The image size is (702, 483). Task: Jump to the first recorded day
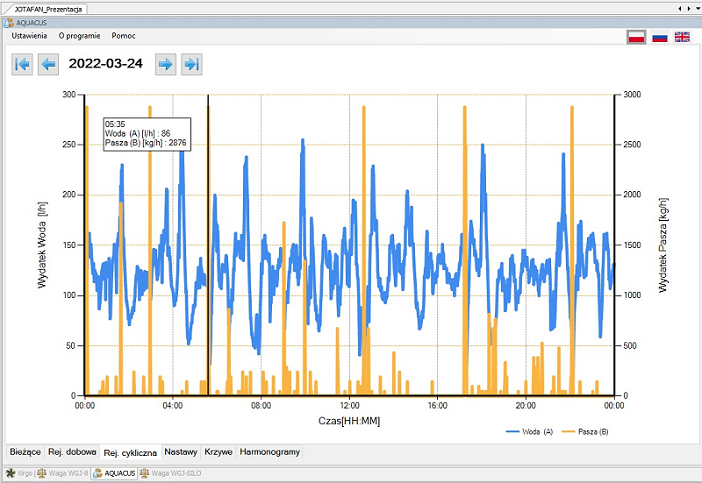[x=22, y=64]
